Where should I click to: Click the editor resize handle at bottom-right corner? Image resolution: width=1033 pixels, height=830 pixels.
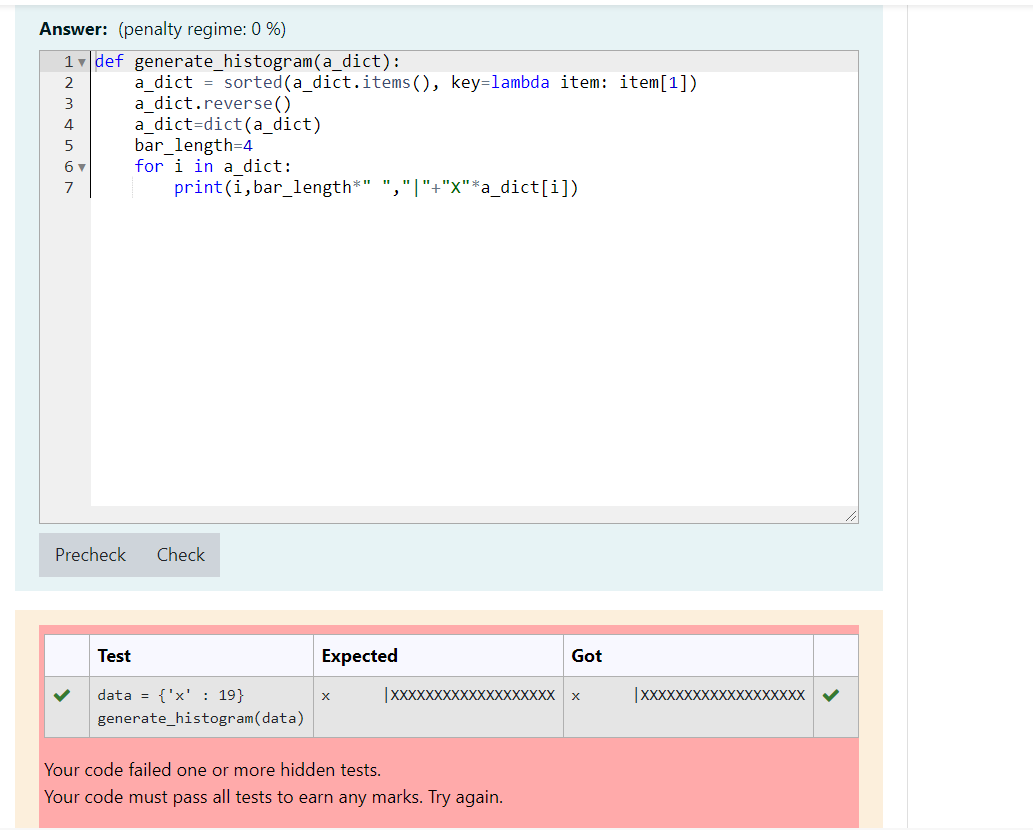pos(852,515)
